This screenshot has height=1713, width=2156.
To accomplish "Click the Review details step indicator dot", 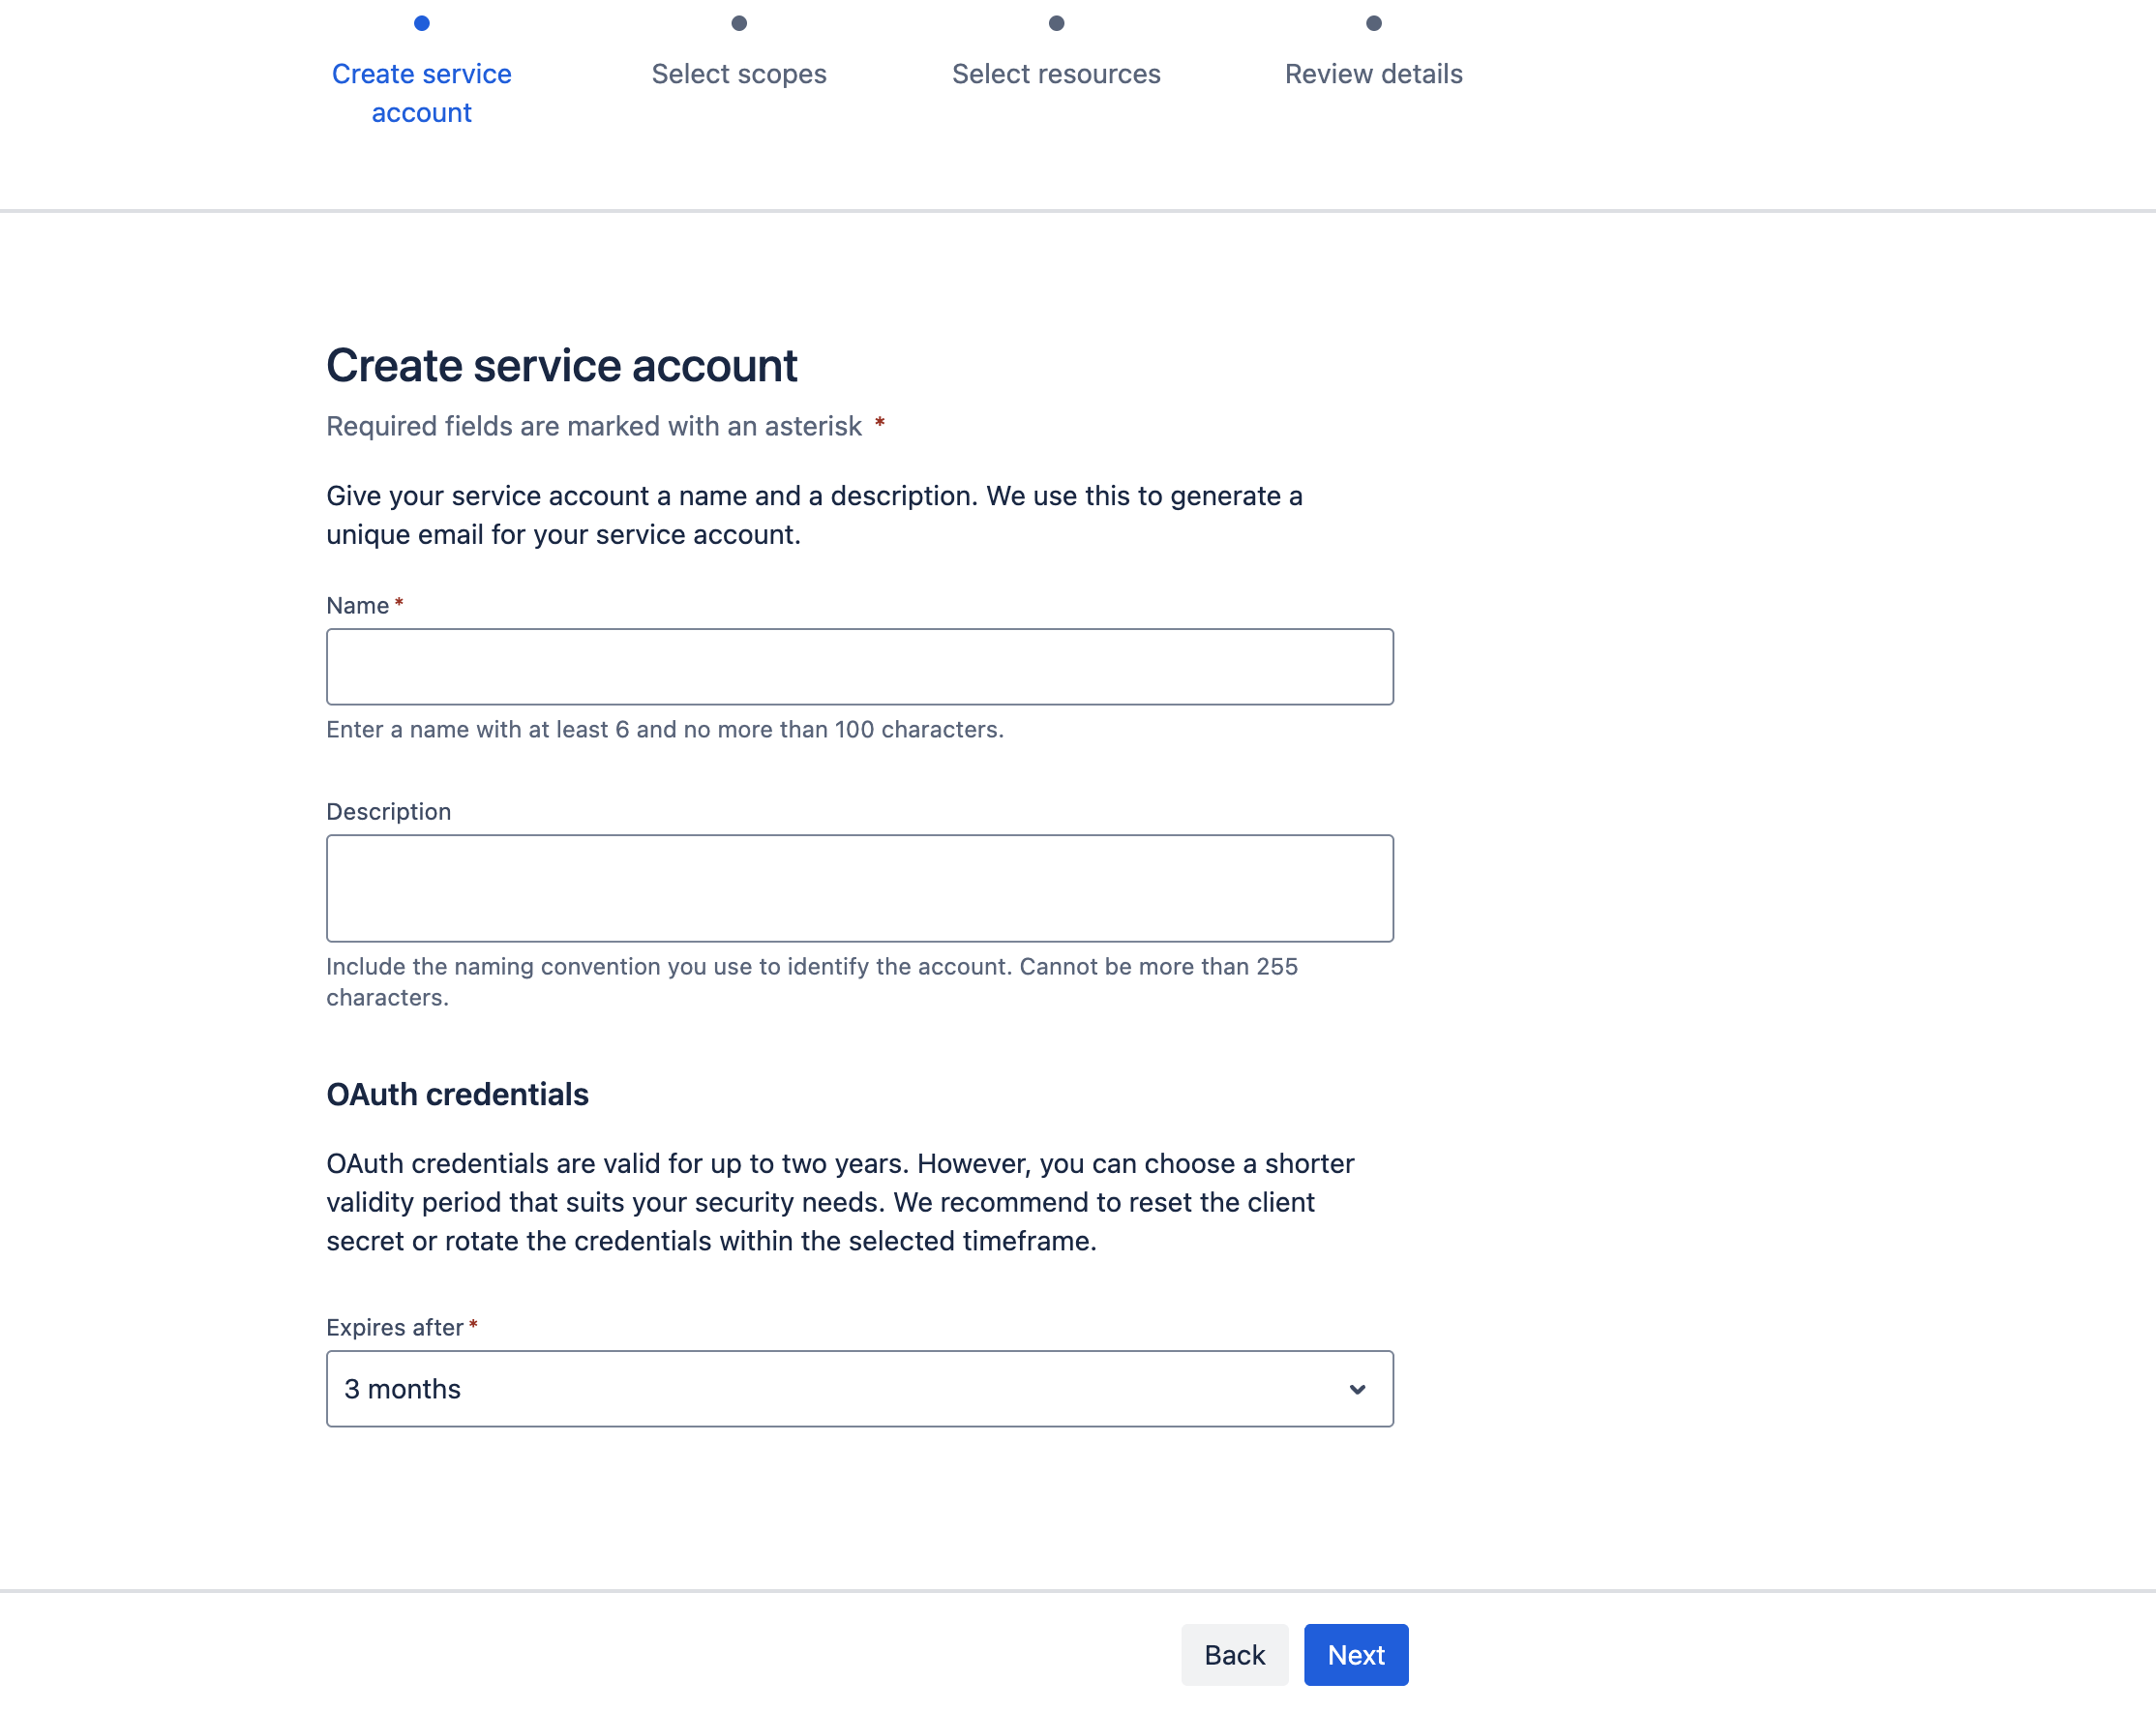I will click(x=1374, y=22).
